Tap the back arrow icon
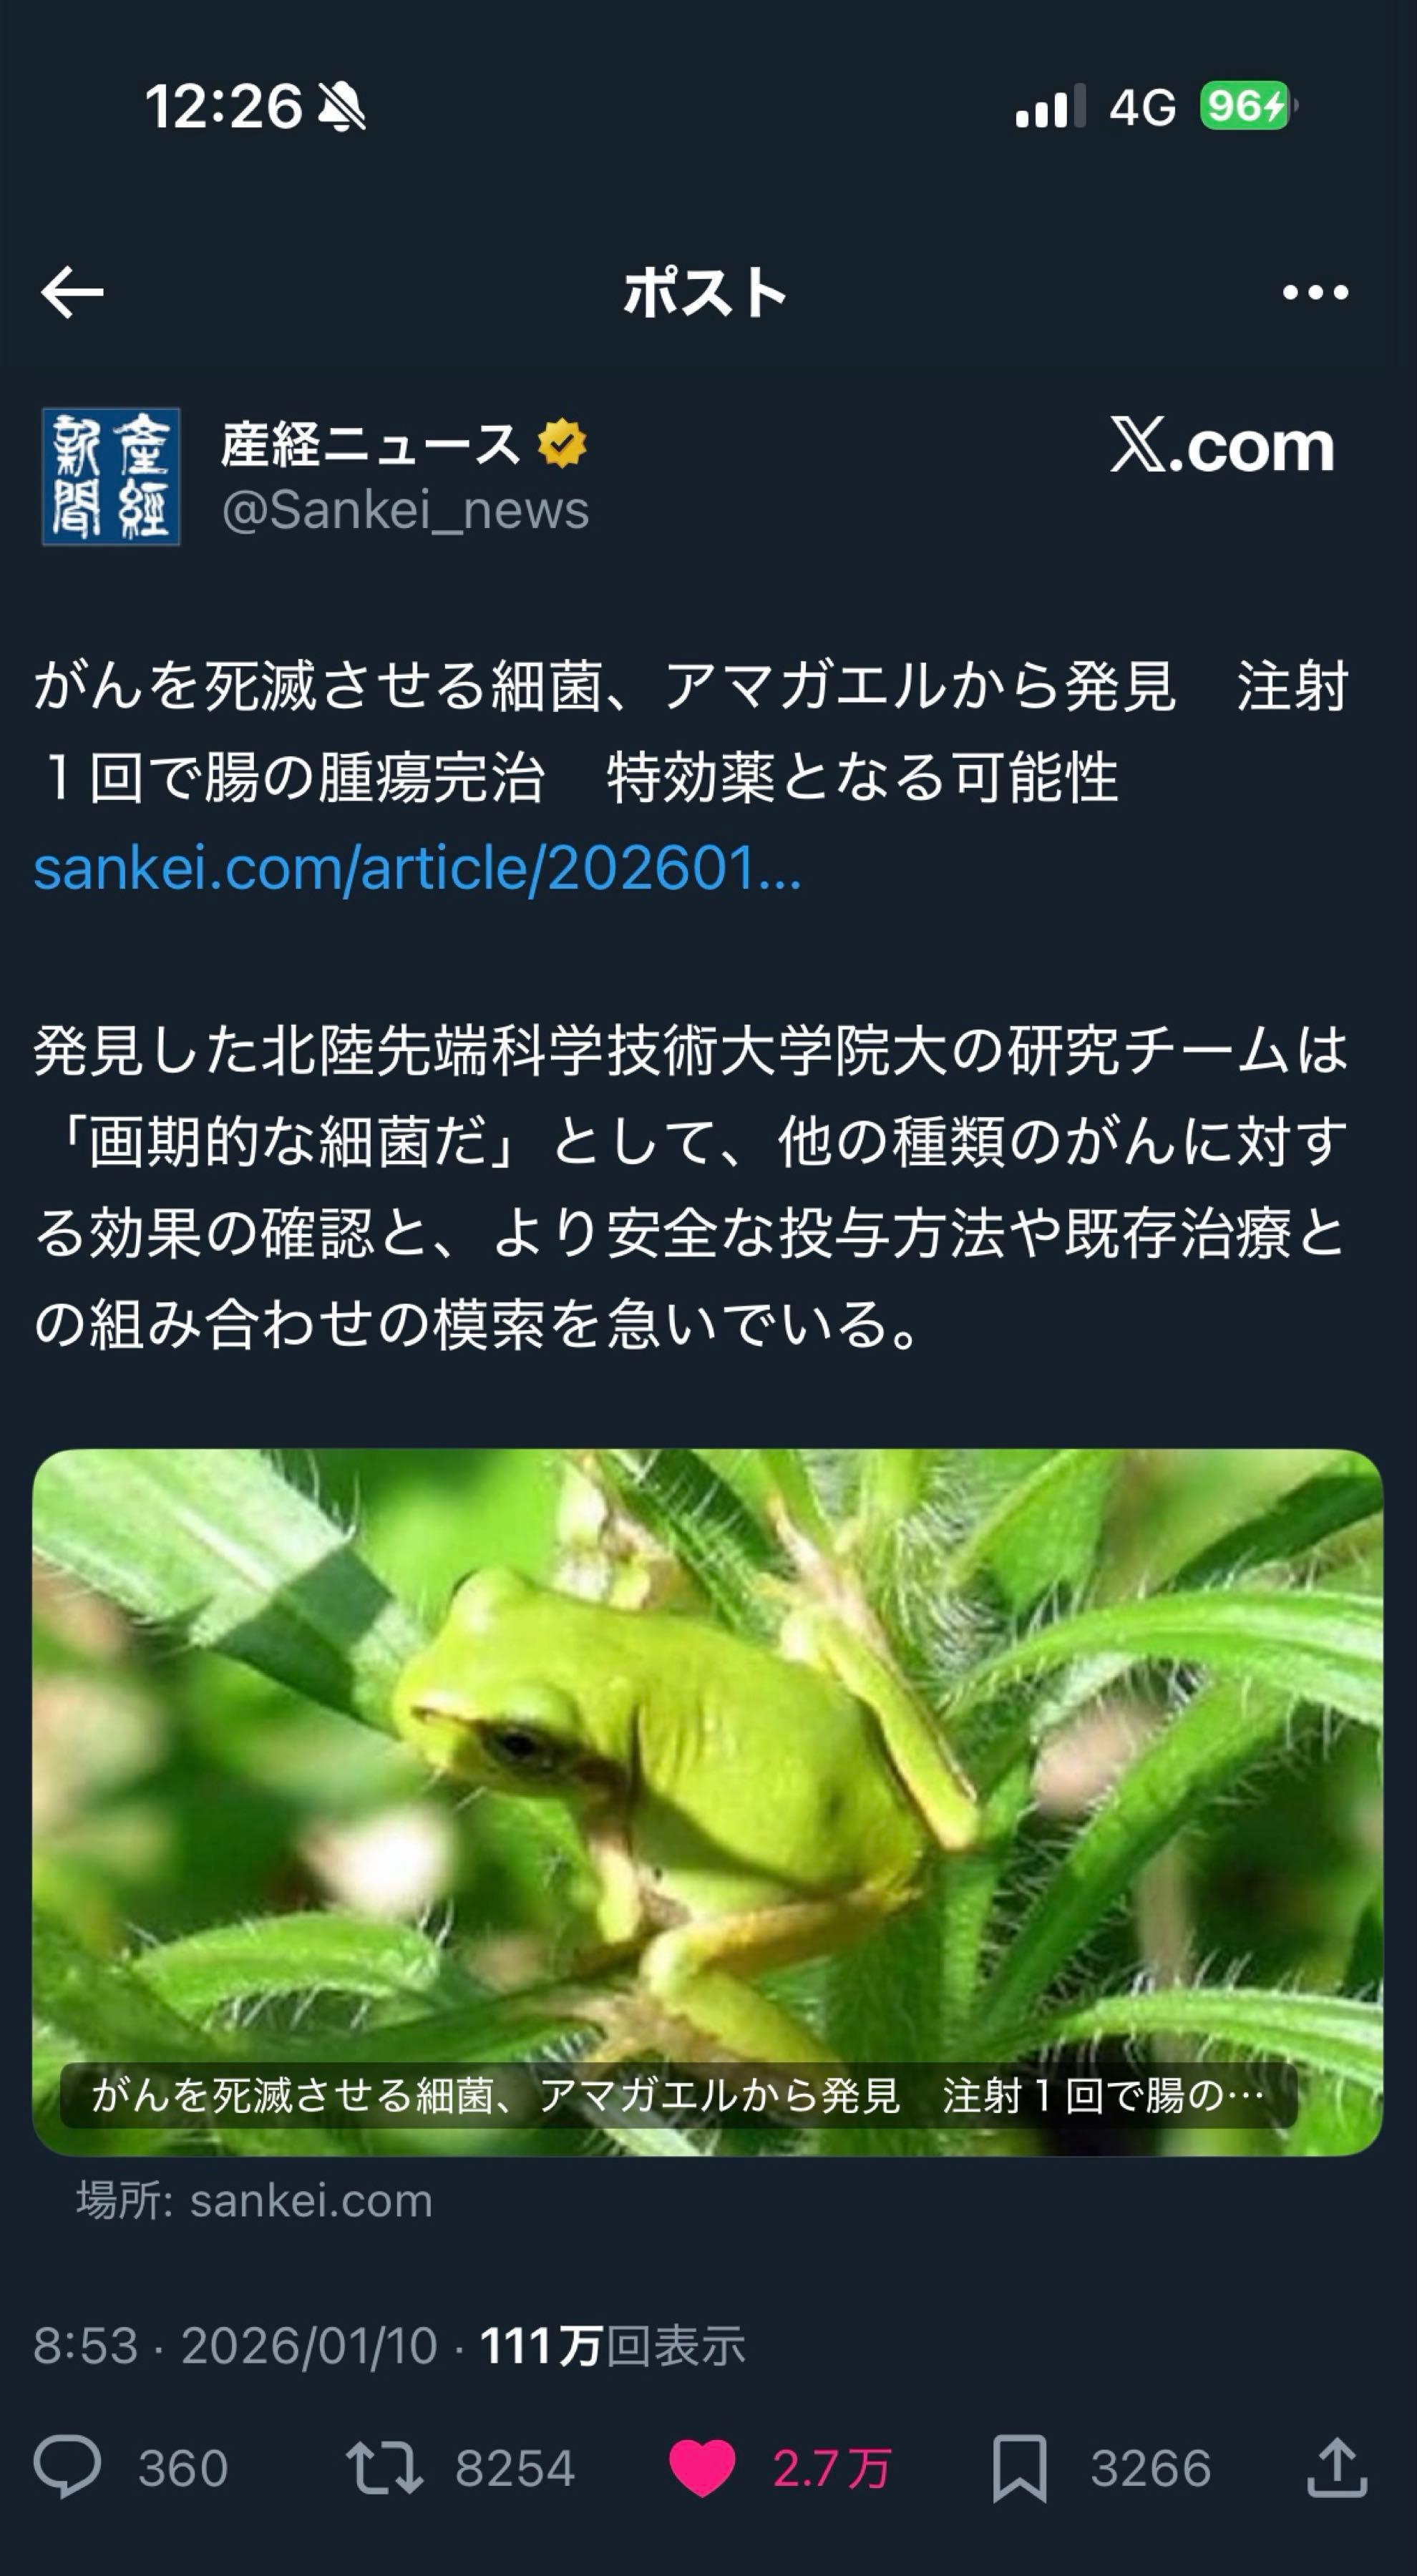Image resolution: width=1417 pixels, height=2576 pixels. click(72, 292)
